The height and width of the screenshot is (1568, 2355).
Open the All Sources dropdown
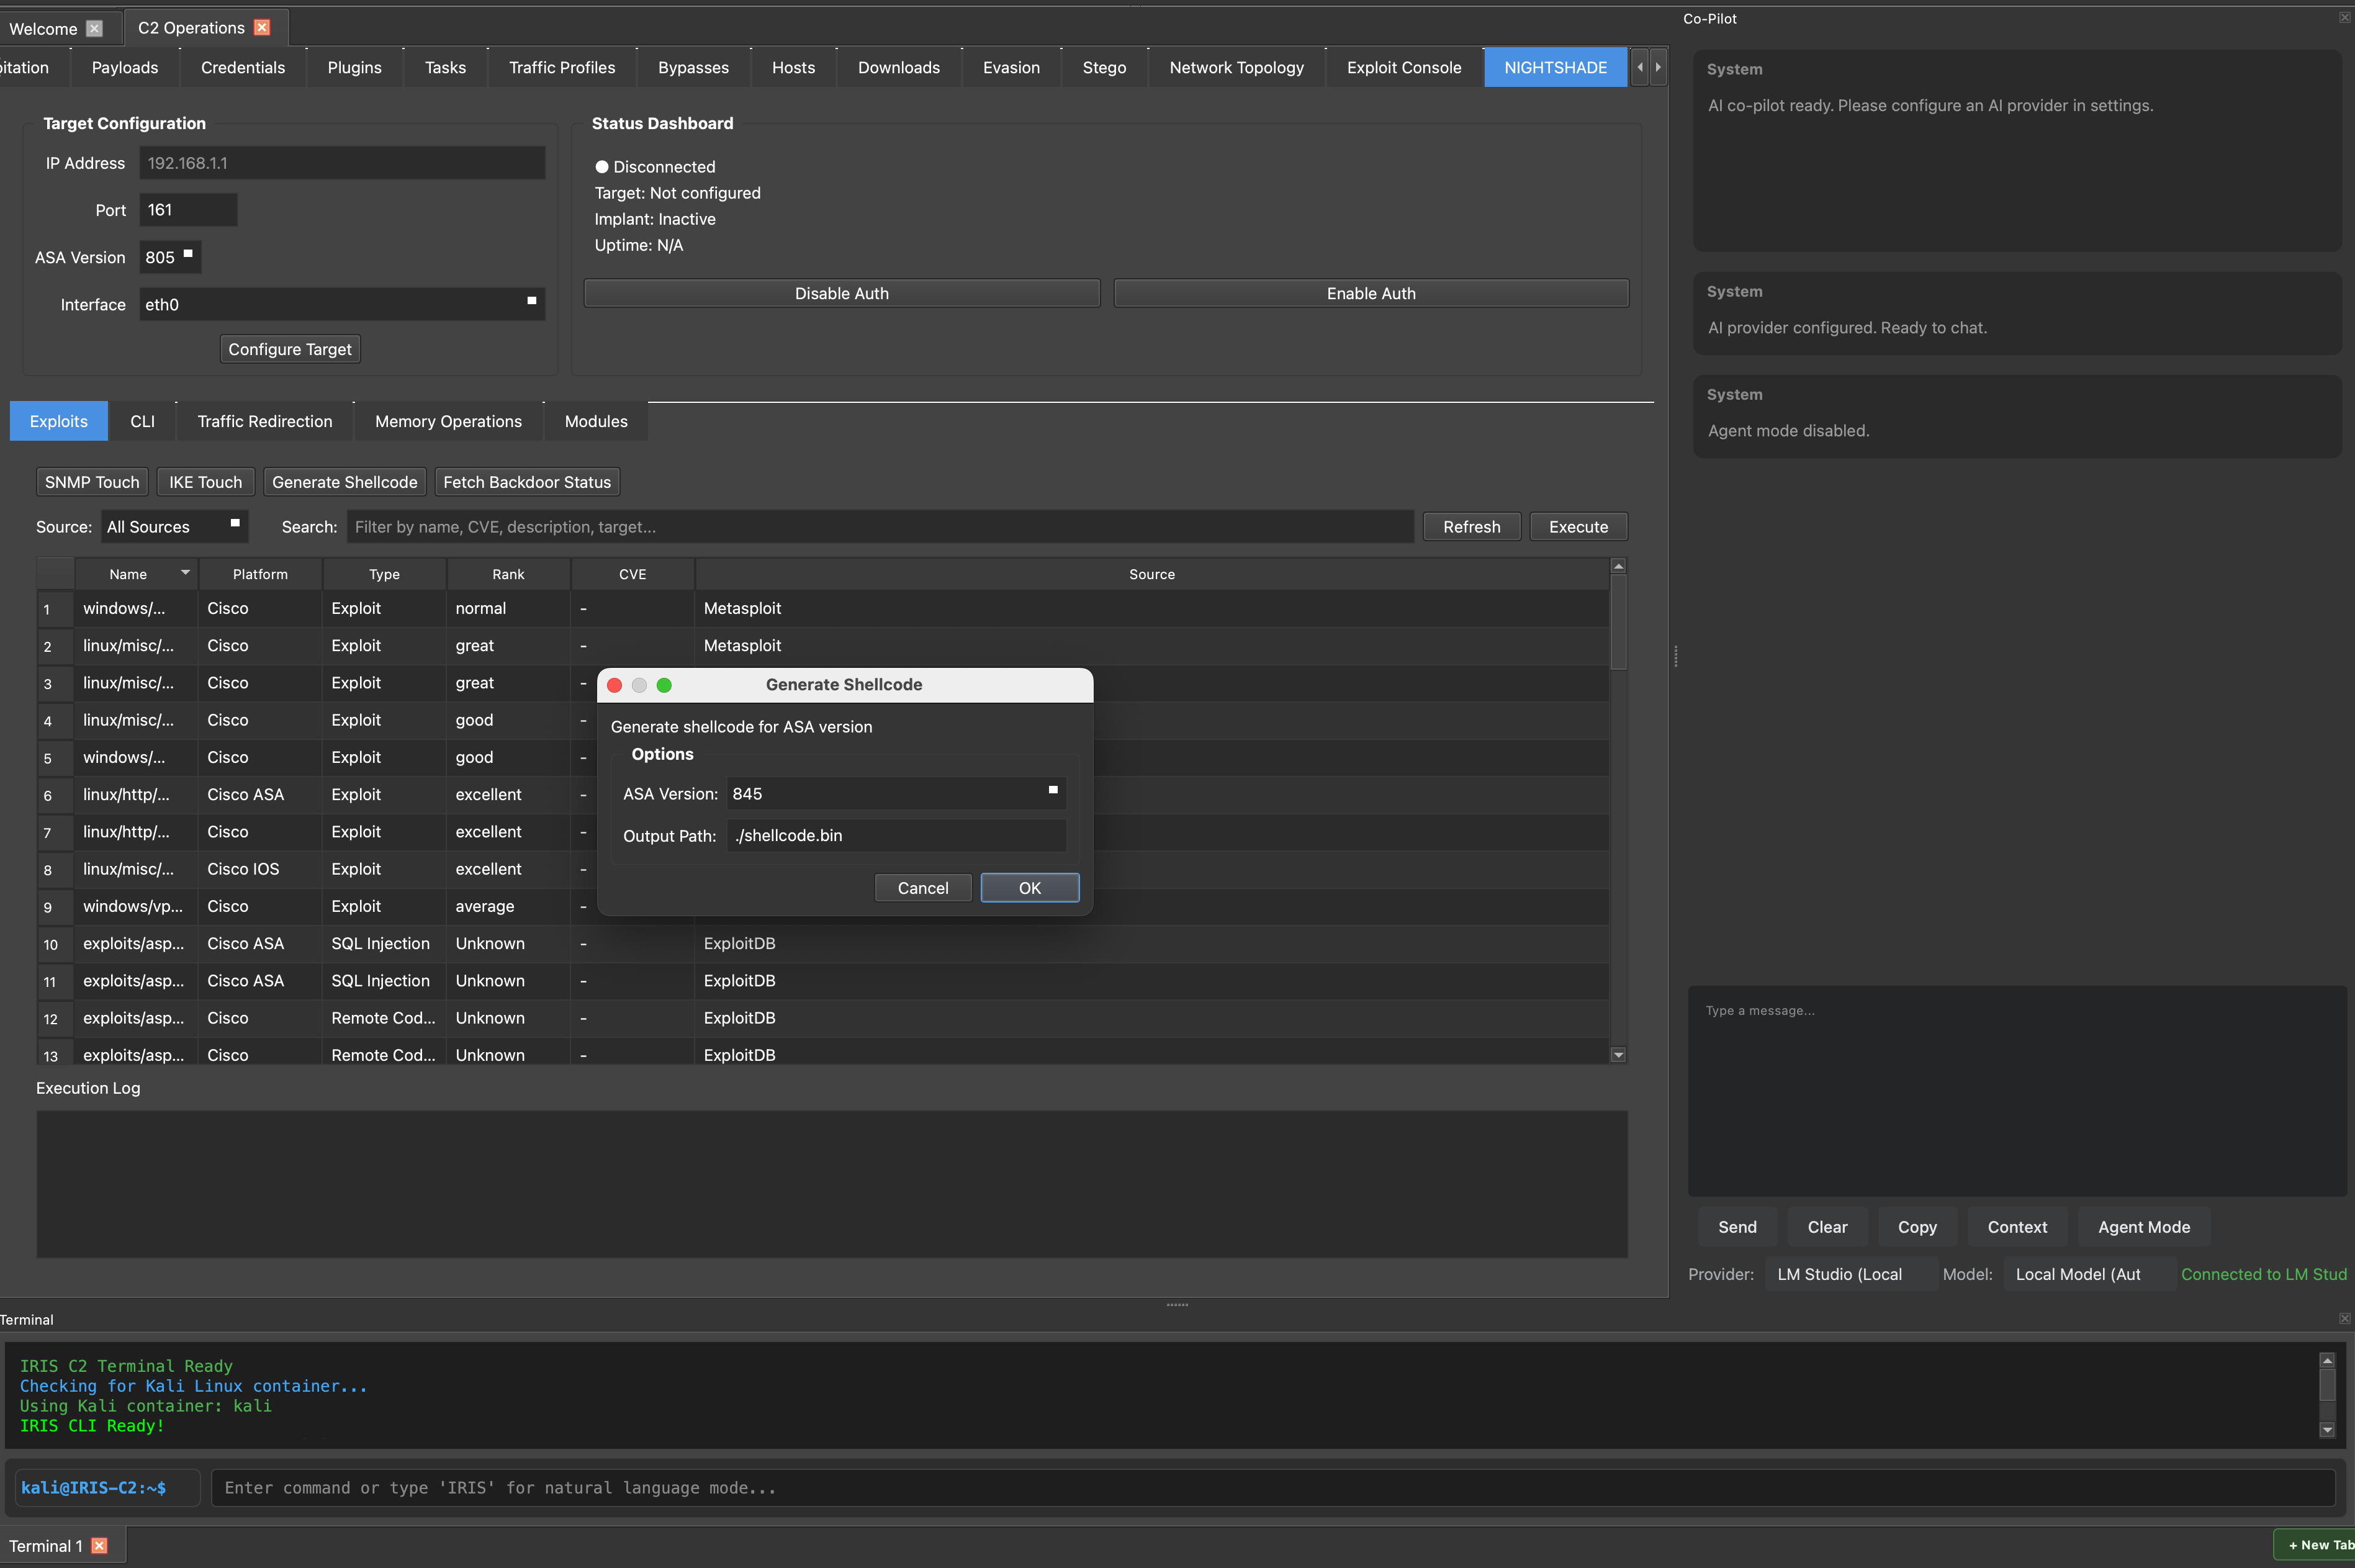click(x=235, y=524)
